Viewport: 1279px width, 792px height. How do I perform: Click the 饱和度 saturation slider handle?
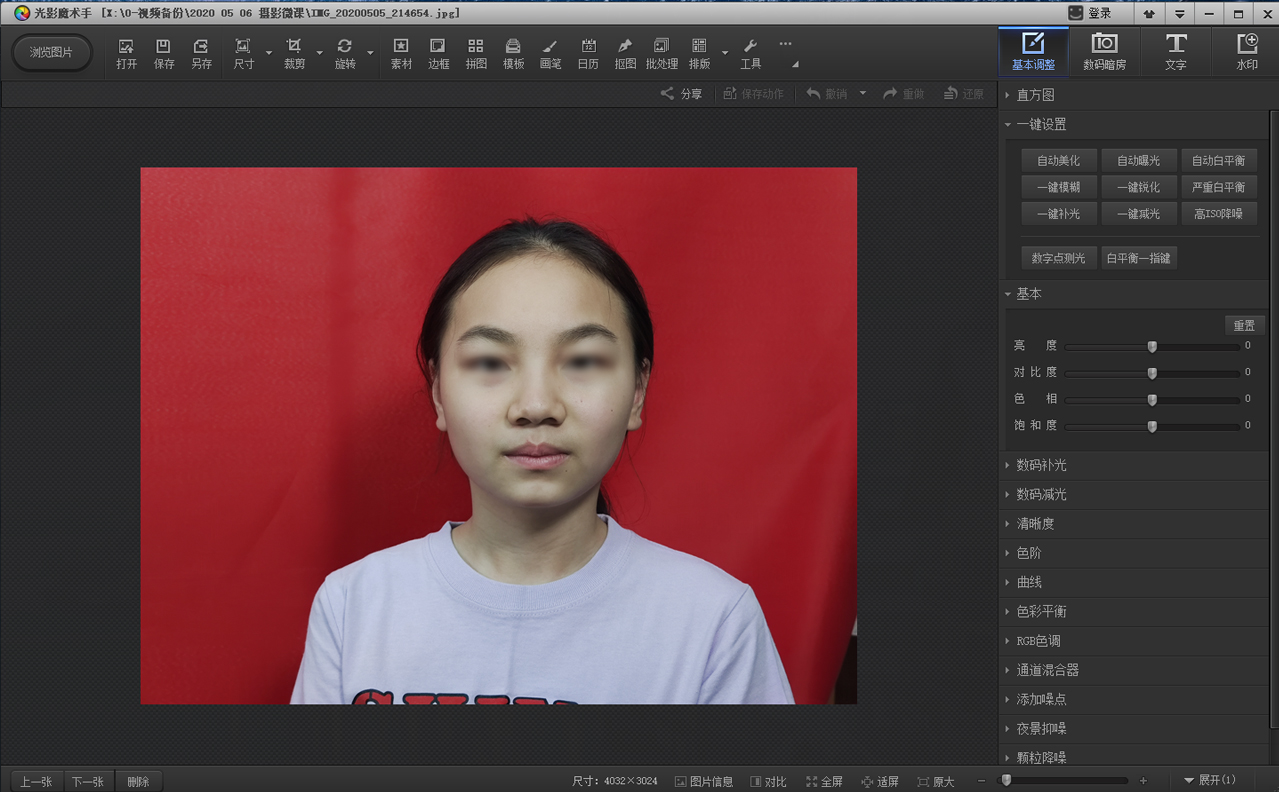[1152, 426]
